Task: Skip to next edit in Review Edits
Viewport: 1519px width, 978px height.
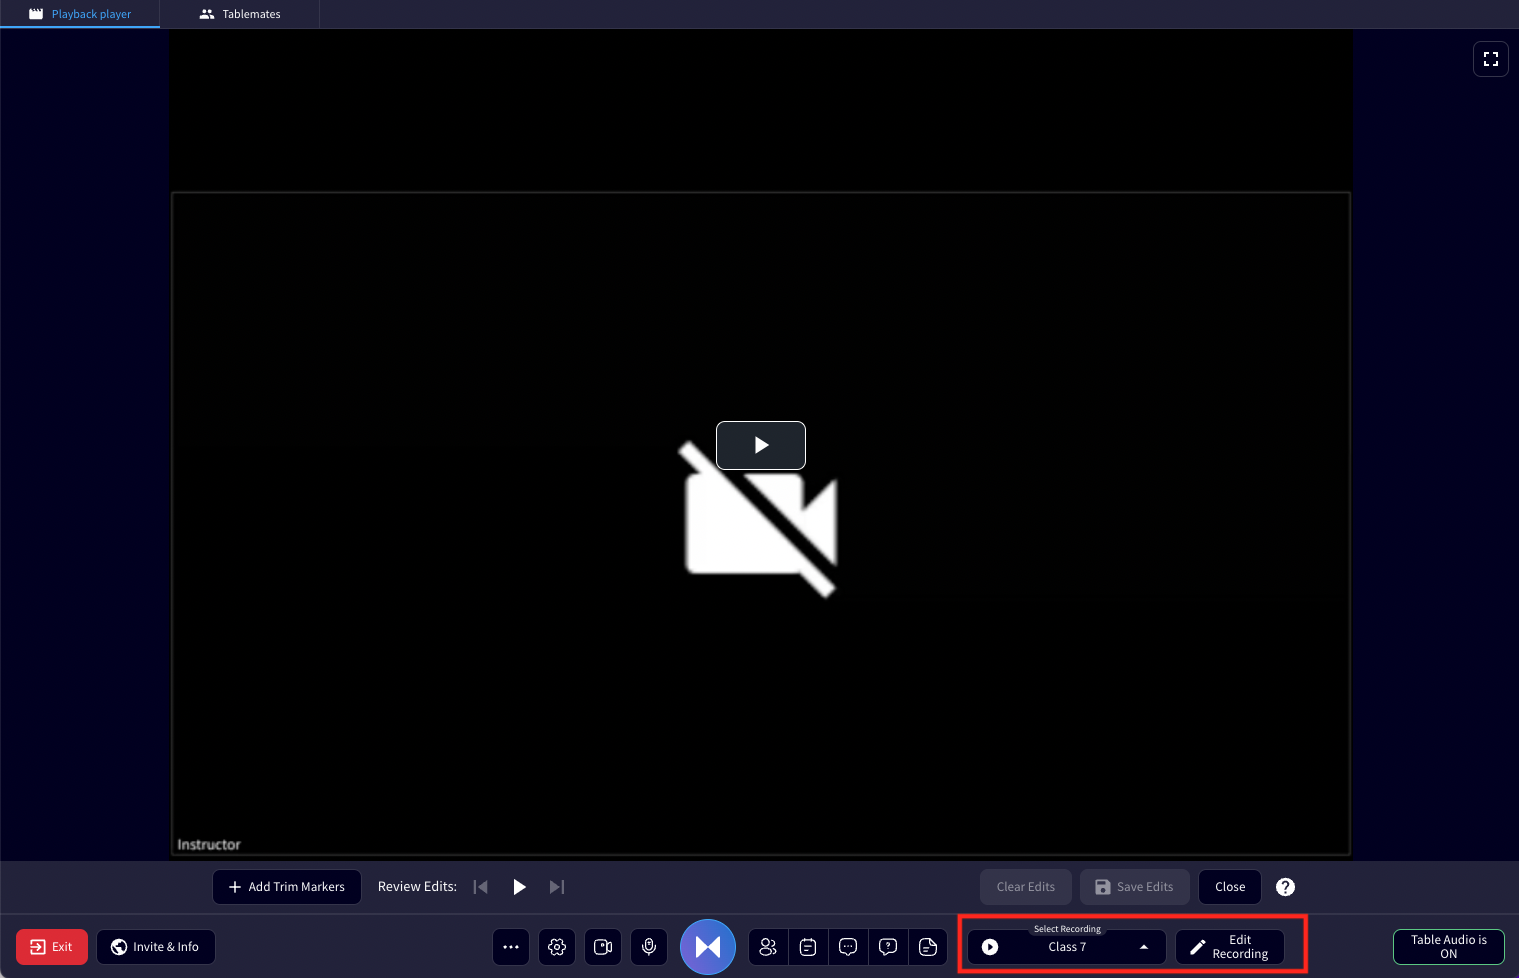Action: 557,887
